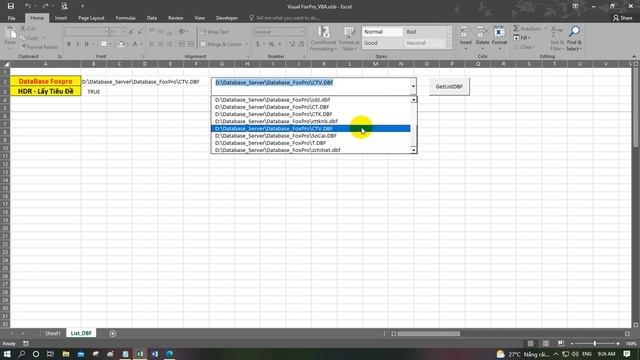Open File Explorer from the taskbar
Image resolution: width=640 pixels, height=360 pixels.
point(65,354)
